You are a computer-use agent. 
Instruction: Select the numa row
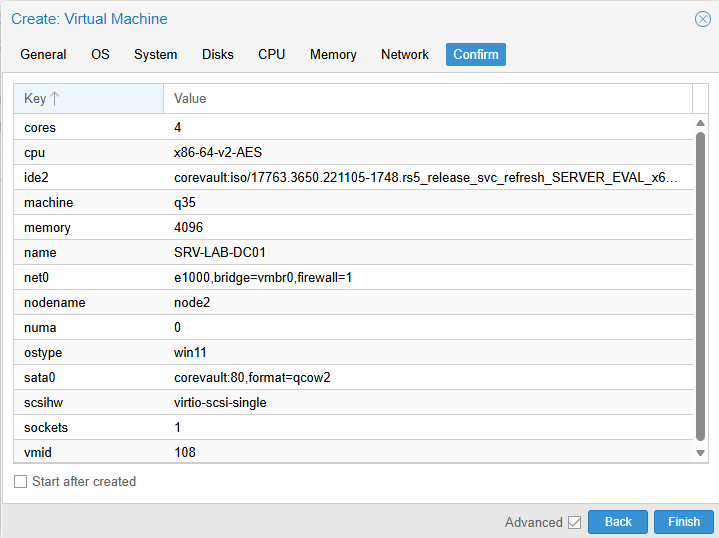click(x=353, y=327)
